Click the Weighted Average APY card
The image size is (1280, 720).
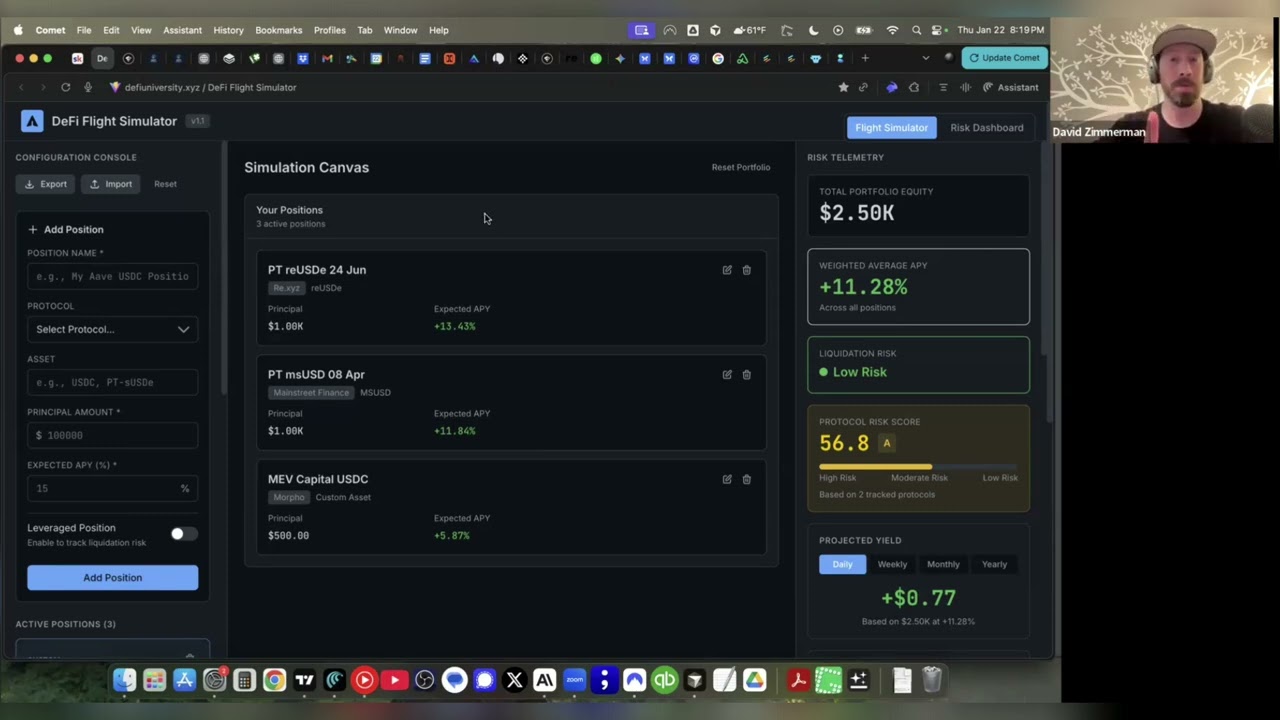click(x=918, y=287)
